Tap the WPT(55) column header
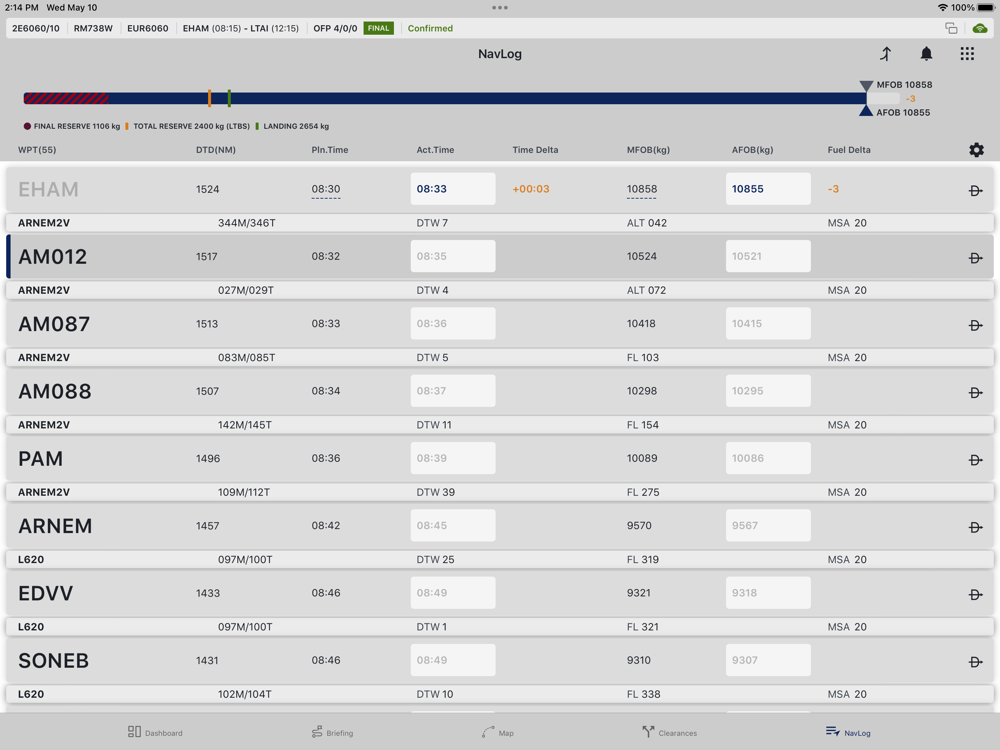Viewport: 1000px width, 750px height. coord(37,150)
